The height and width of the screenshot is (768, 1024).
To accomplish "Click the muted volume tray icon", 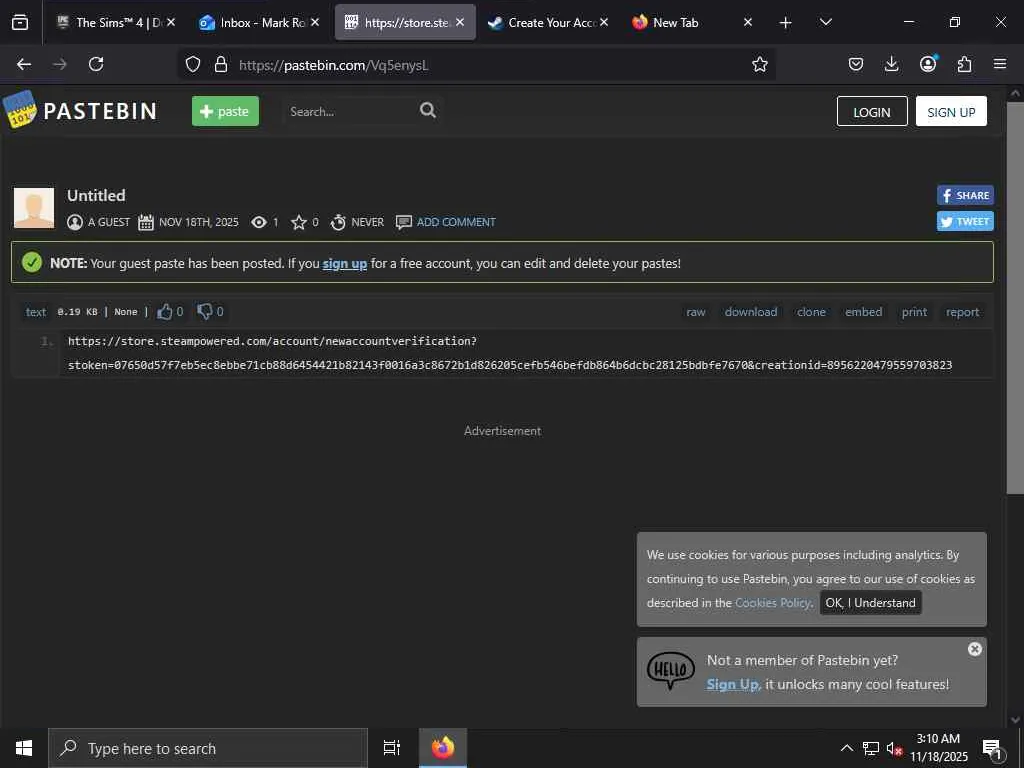I will pos(894,748).
